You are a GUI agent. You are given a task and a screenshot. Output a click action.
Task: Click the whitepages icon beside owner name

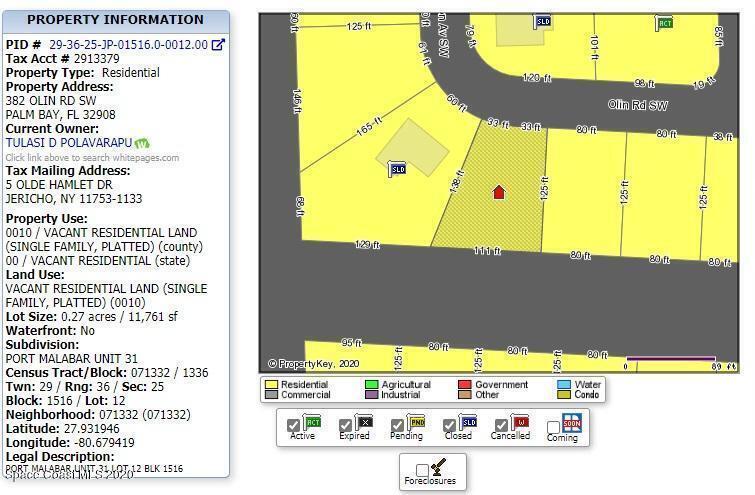point(142,143)
